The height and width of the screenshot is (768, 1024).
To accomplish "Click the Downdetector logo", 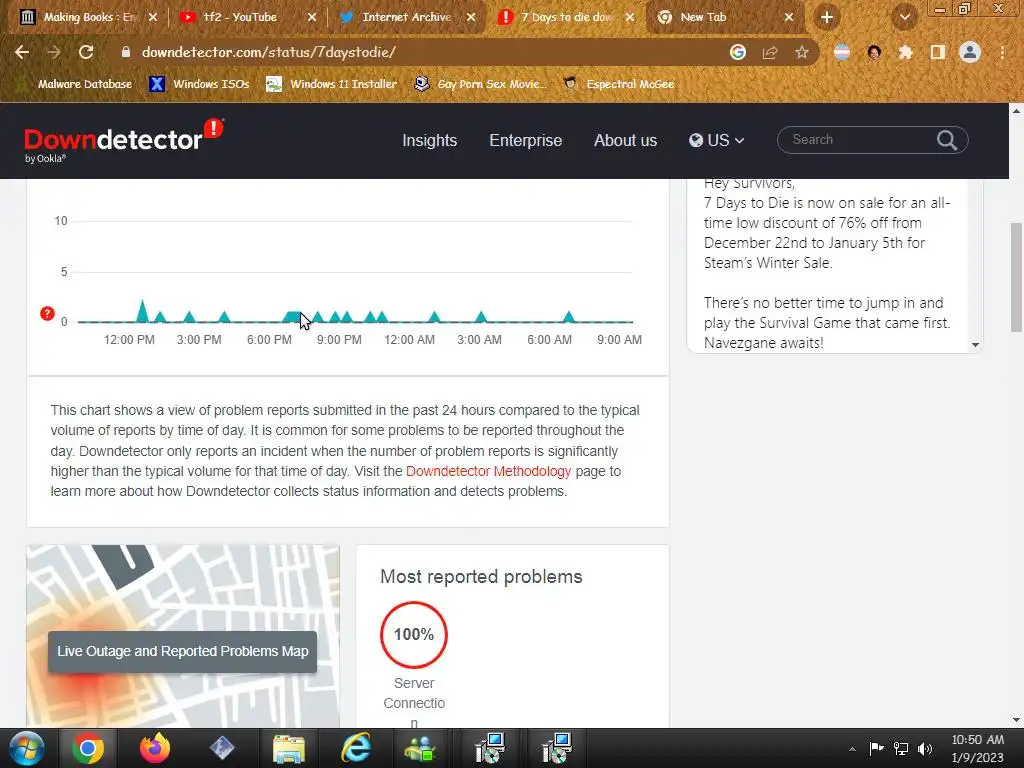I will (x=123, y=140).
